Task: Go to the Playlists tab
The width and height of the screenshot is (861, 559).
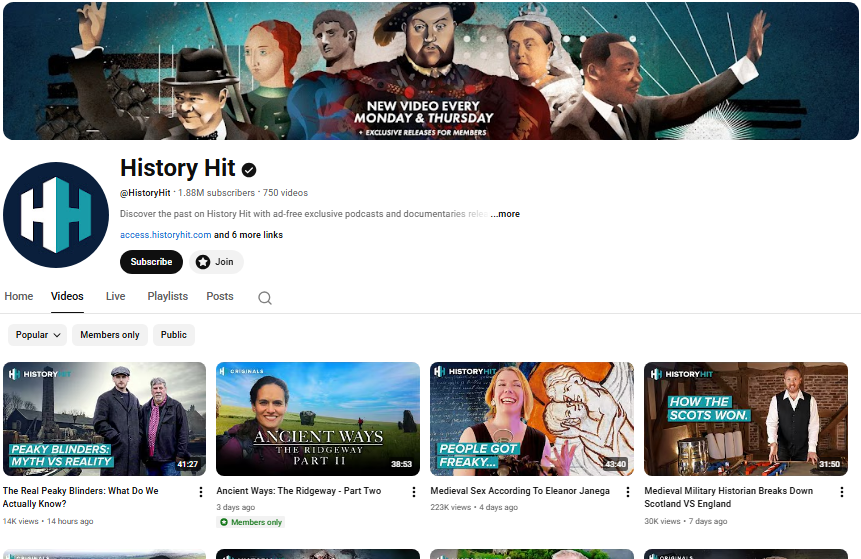Action: [167, 297]
